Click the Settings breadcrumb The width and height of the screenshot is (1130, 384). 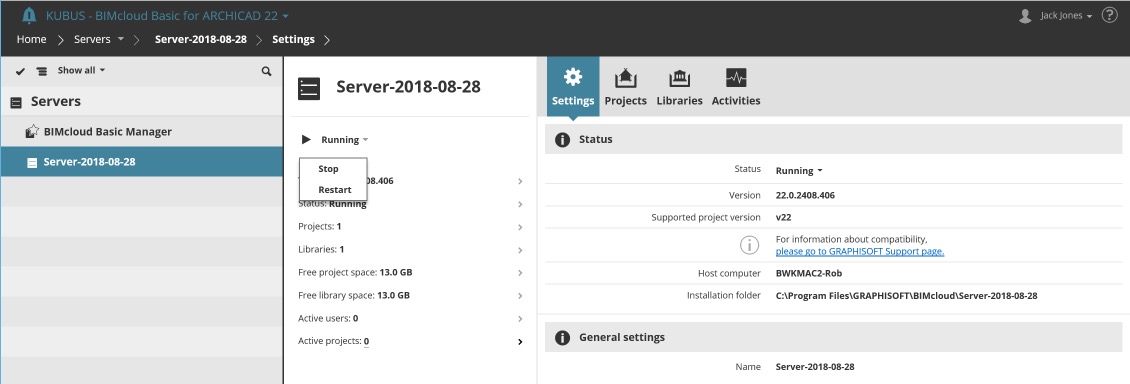point(293,39)
